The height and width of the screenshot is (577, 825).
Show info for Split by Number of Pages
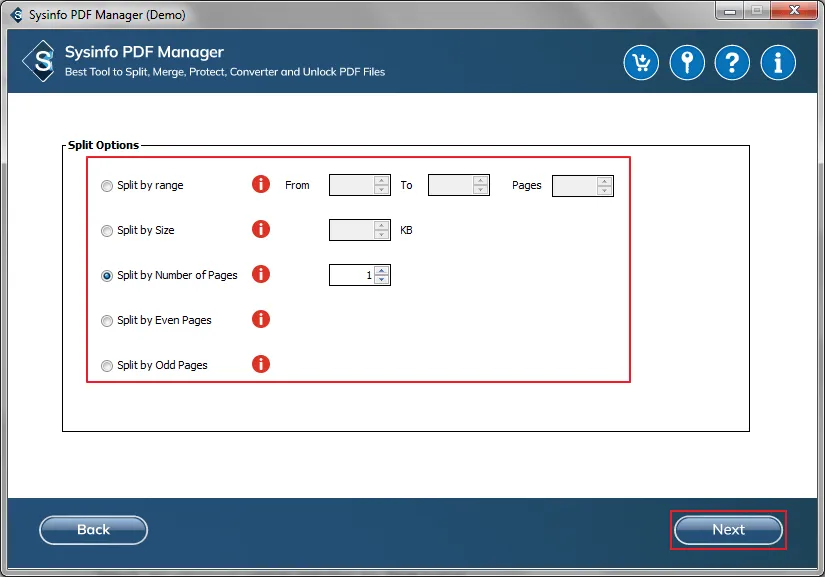click(x=260, y=274)
